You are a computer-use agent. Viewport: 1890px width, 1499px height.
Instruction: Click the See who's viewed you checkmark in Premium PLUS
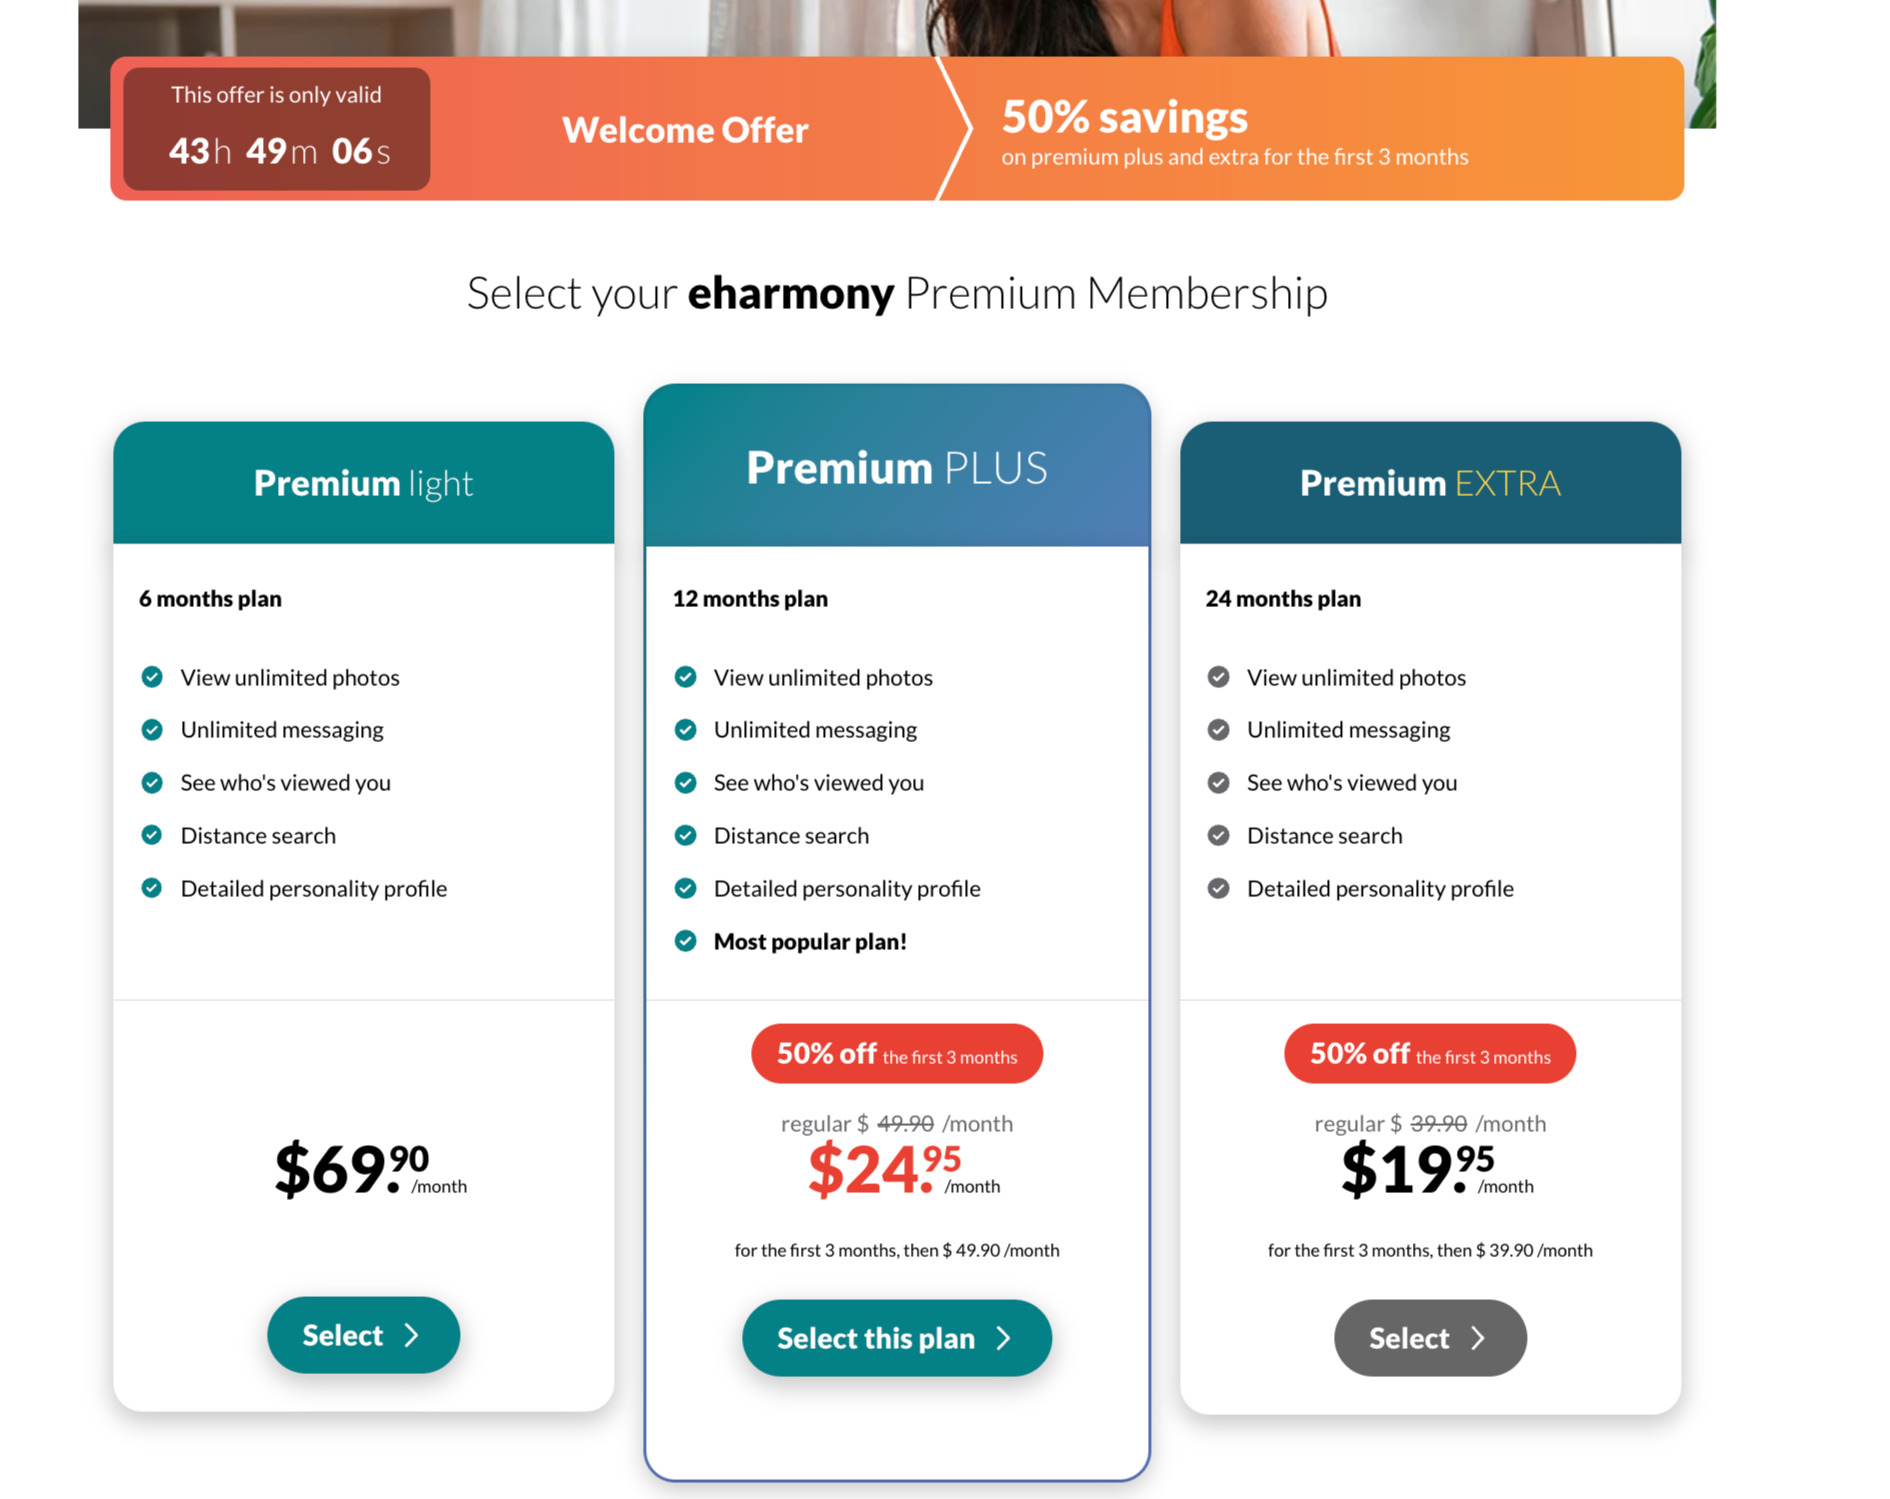click(686, 782)
